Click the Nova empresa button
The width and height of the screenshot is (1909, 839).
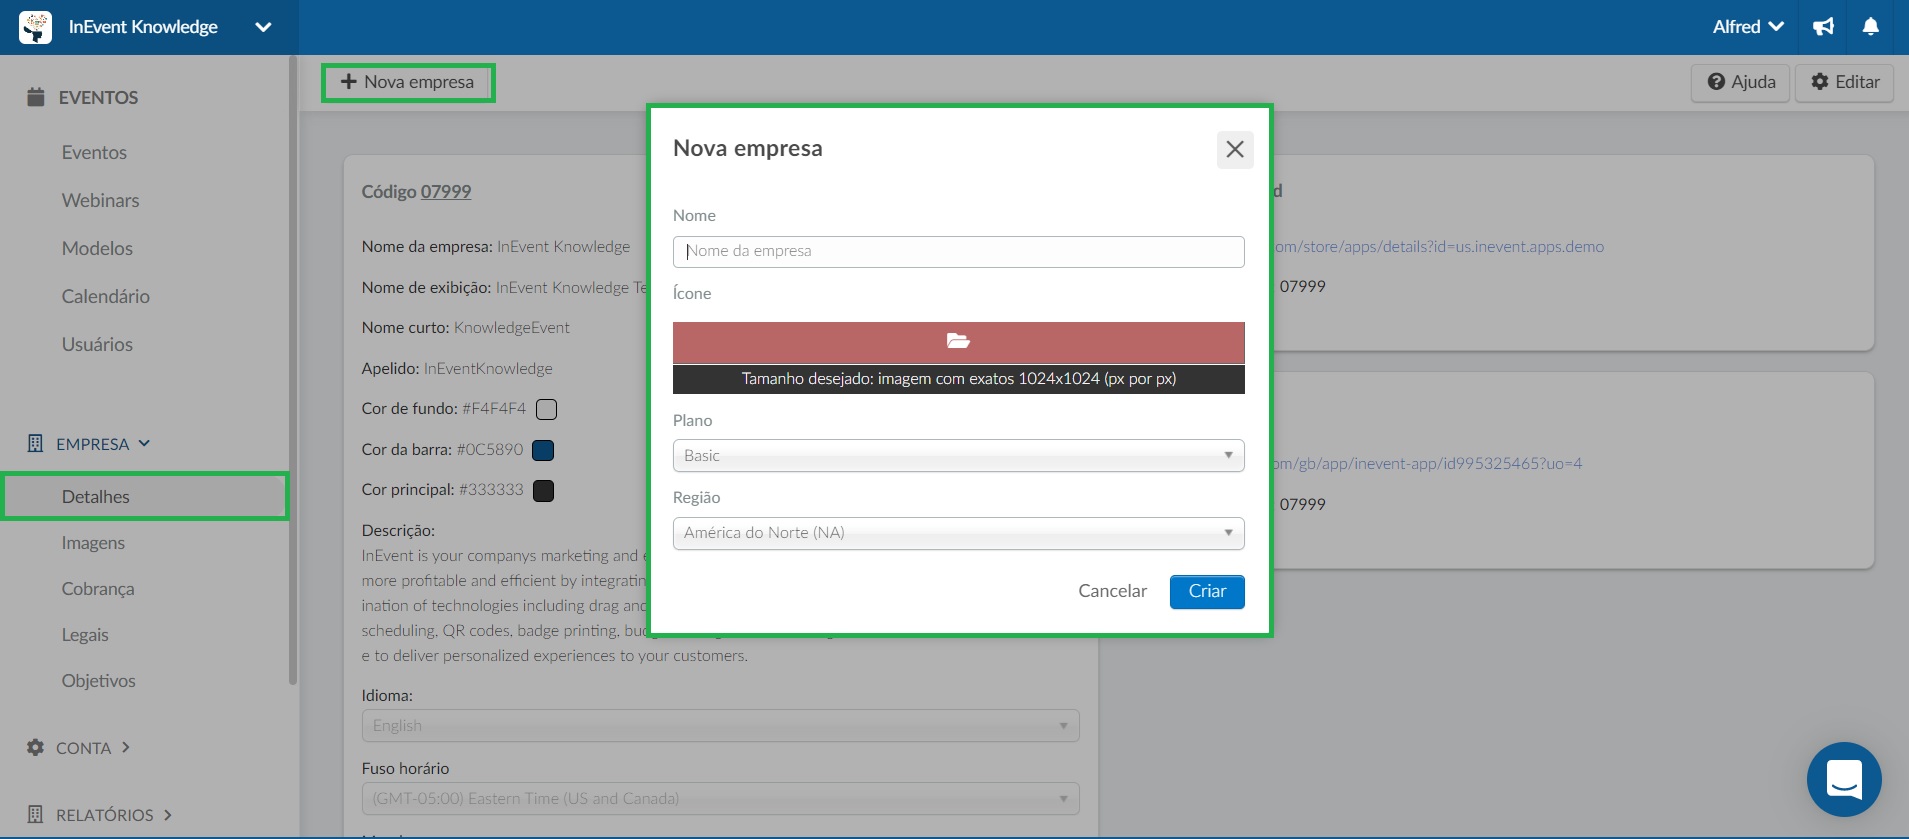407,82
